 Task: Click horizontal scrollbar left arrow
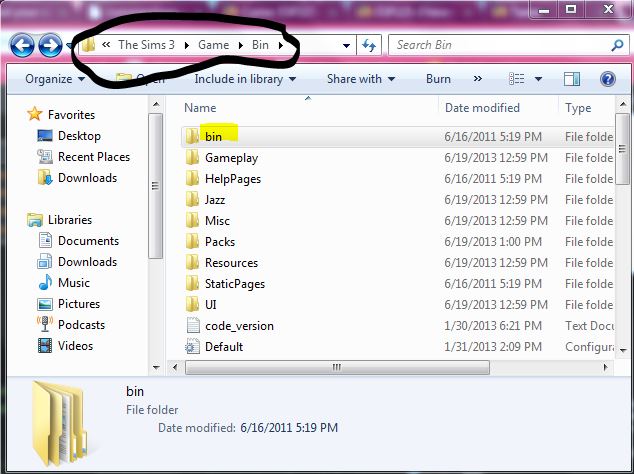point(175,368)
